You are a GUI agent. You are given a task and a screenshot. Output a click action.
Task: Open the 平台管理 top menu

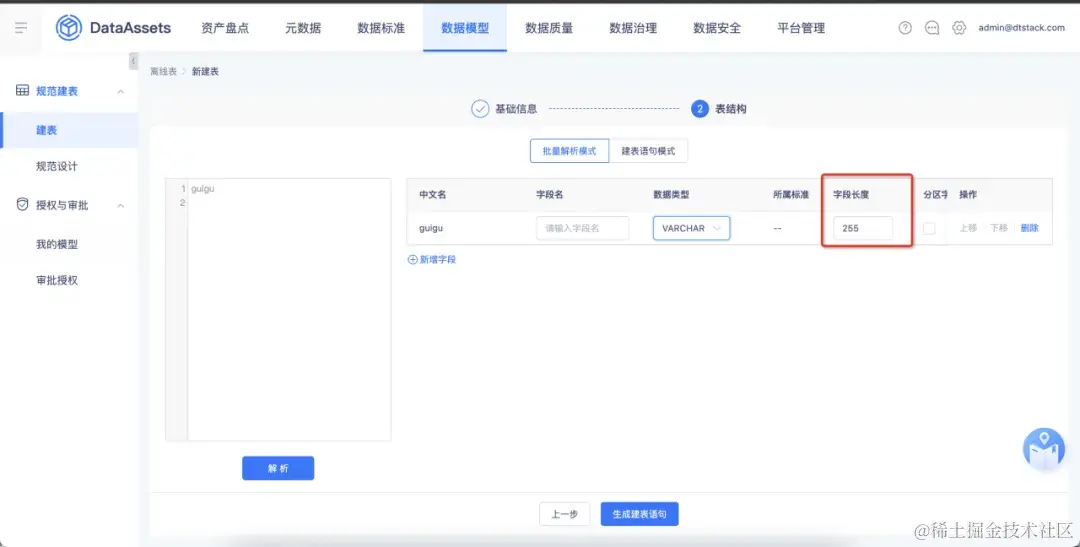tap(801, 28)
